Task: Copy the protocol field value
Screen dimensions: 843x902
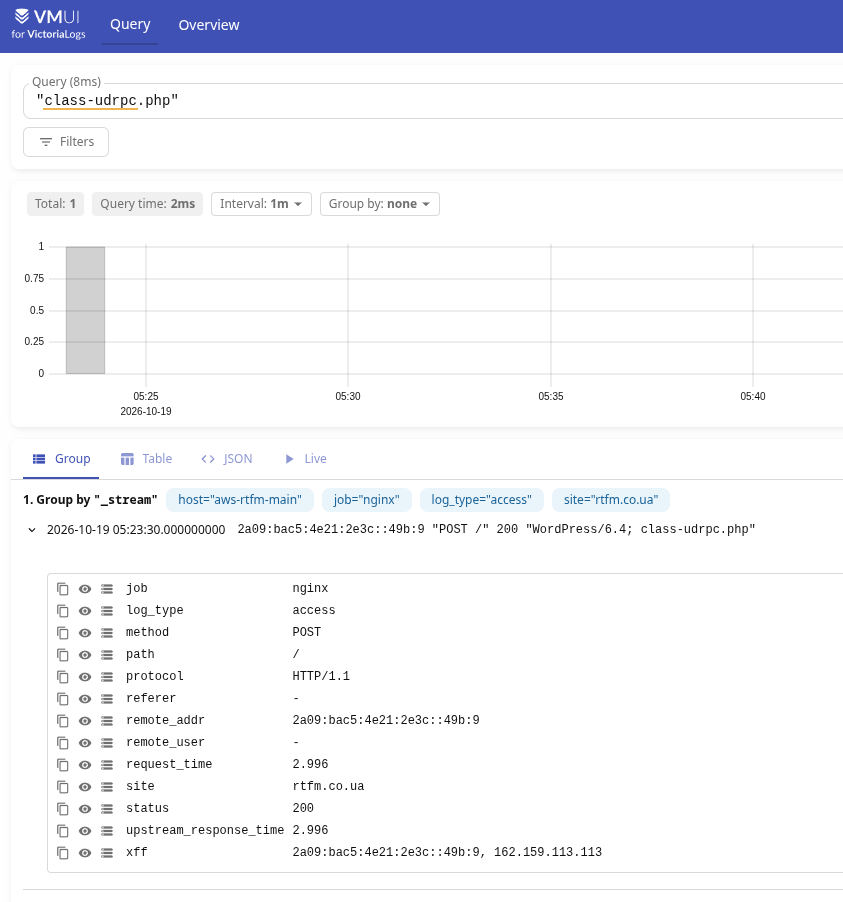Action: 62,676
